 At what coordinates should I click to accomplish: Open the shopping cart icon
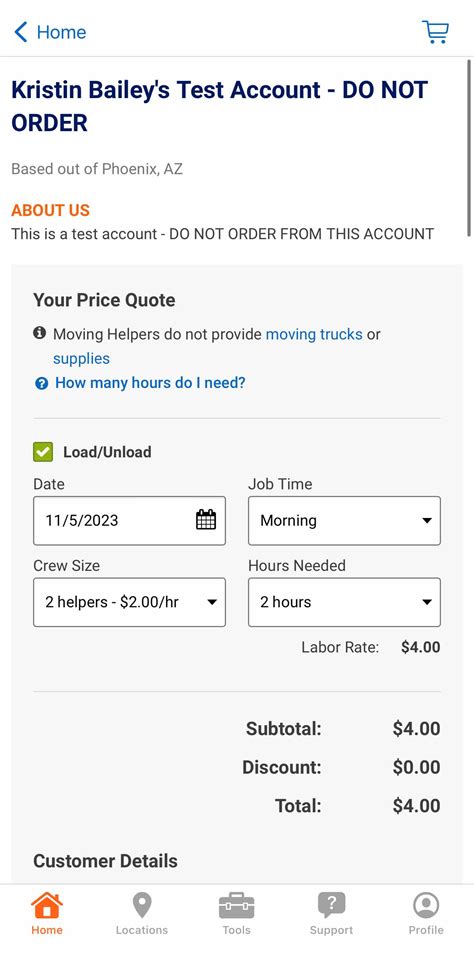tap(435, 32)
